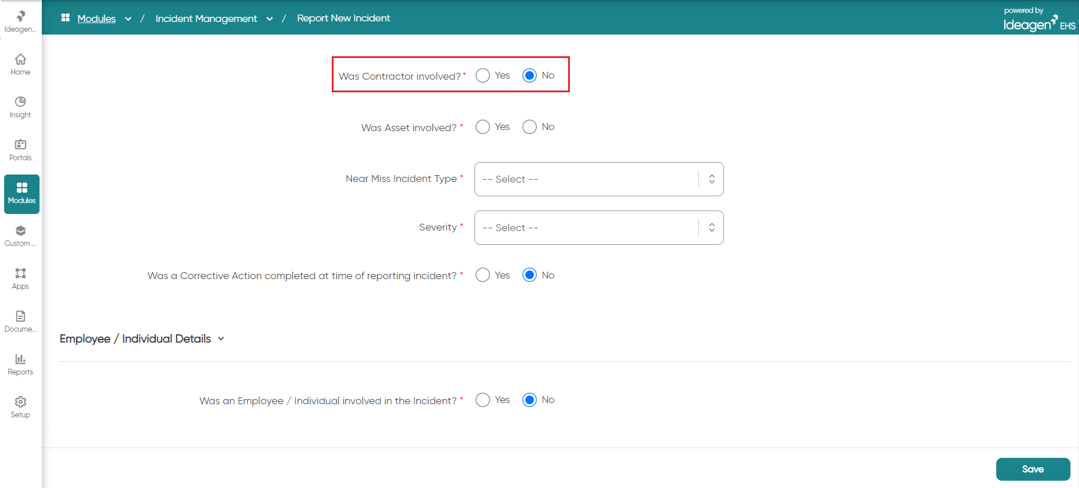Expand the Incident Management breadcrumb menu
This screenshot has height=488, width=1079.
(270, 19)
